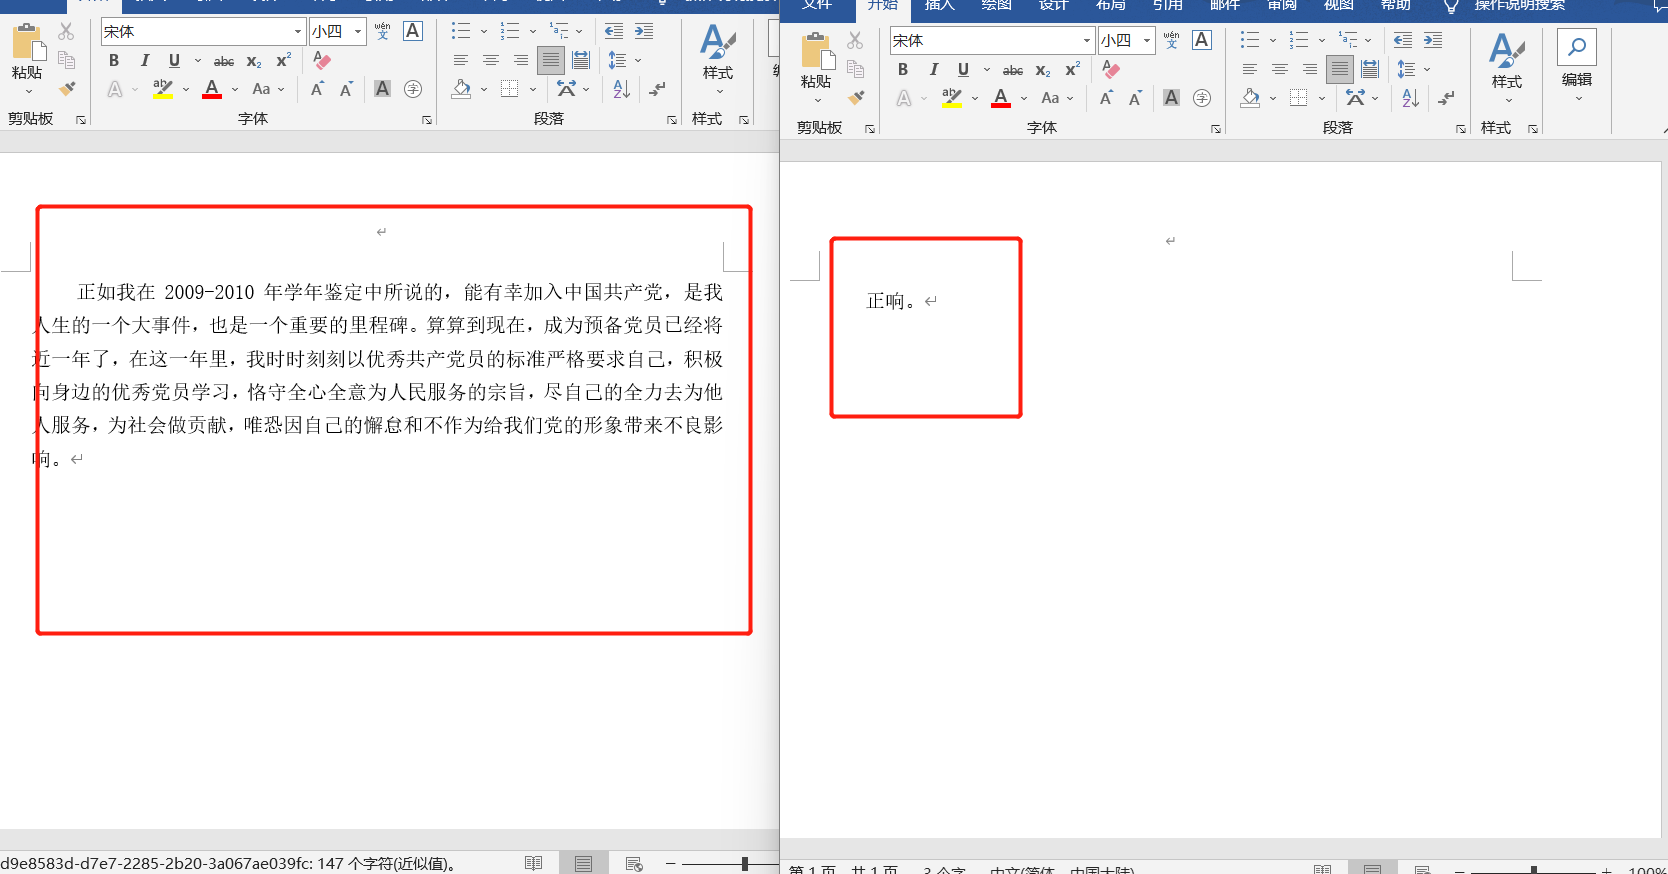The width and height of the screenshot is (1668, 874).
Task: Switch to 审阅 tab in right Word window
Action: [1281, 5]
